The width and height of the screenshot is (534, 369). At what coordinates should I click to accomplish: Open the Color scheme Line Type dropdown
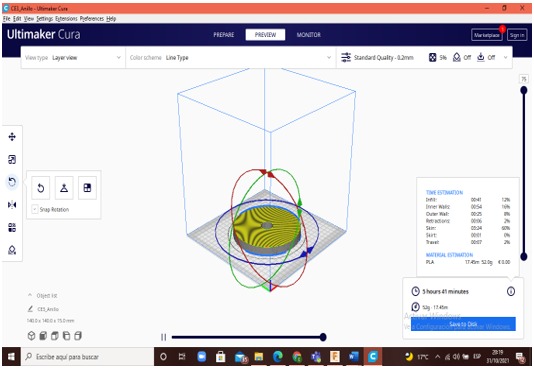231,58
